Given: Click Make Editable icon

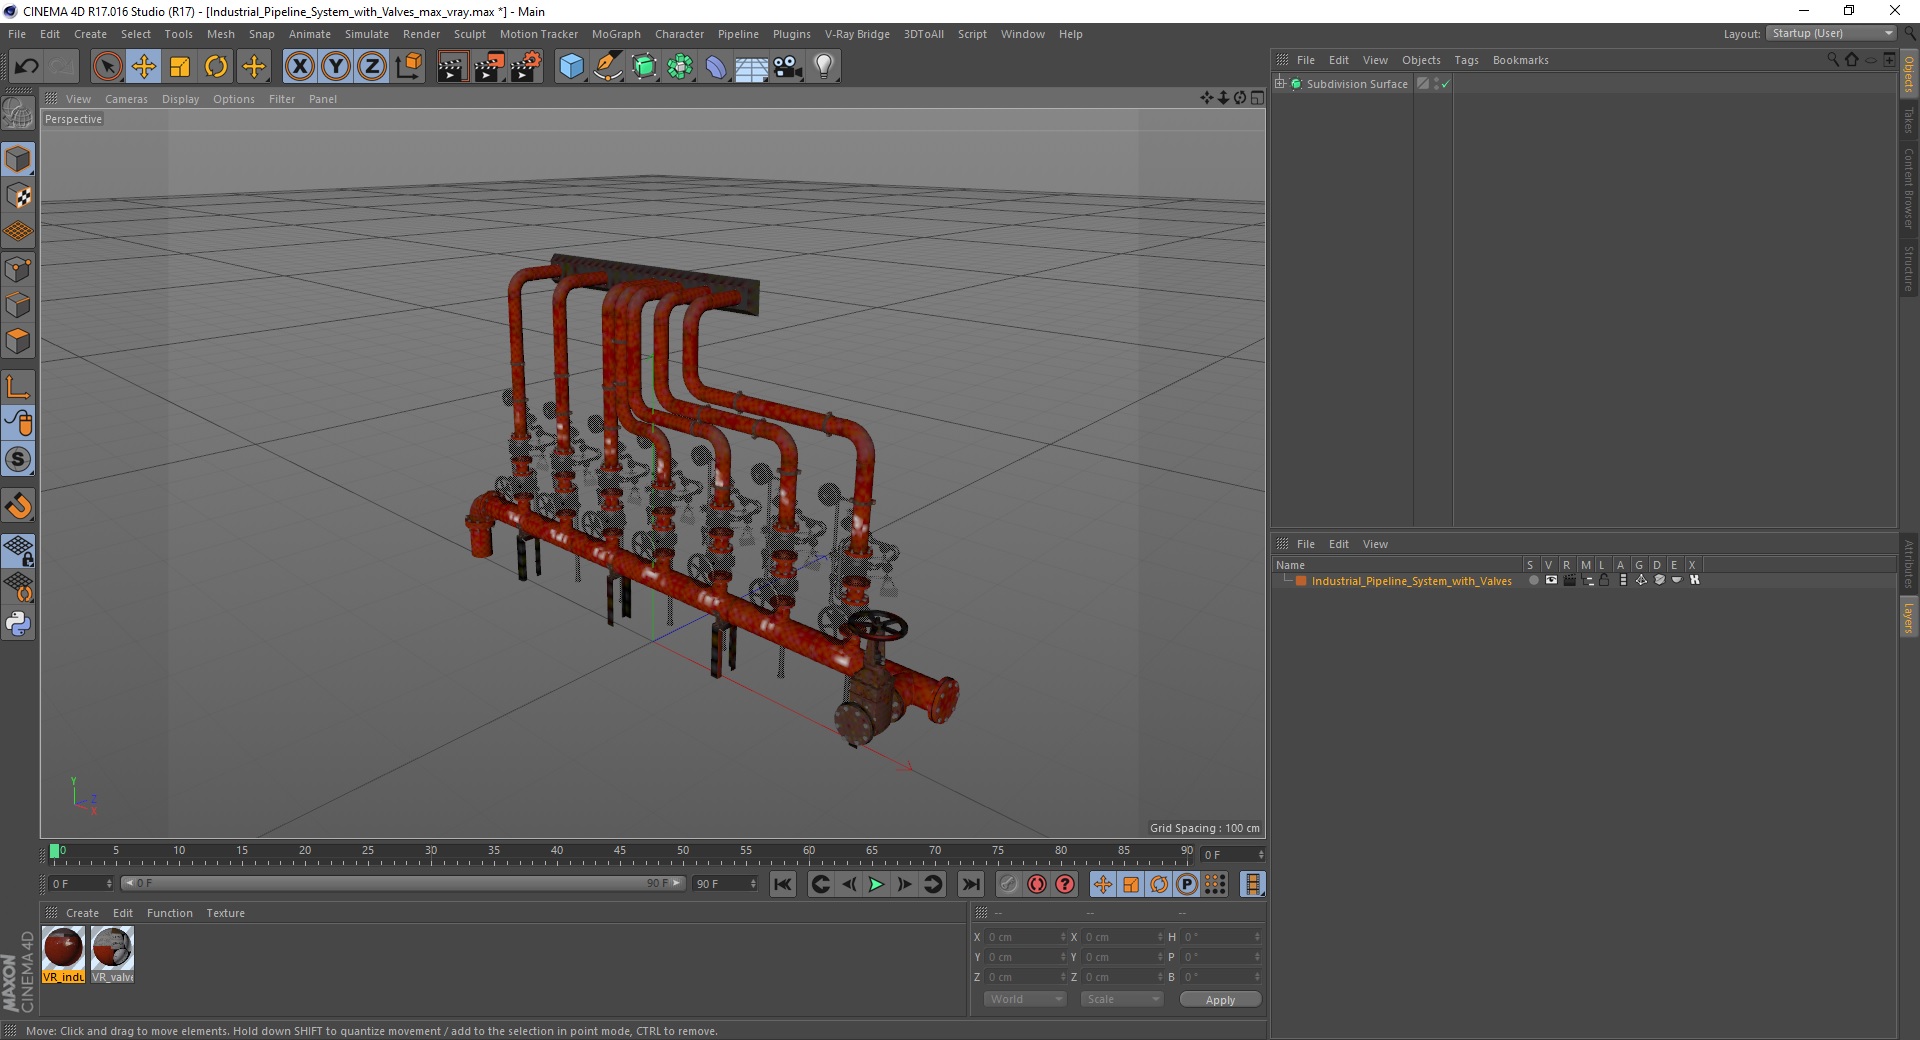Looking at the screenshot, I should coord(18,113).
